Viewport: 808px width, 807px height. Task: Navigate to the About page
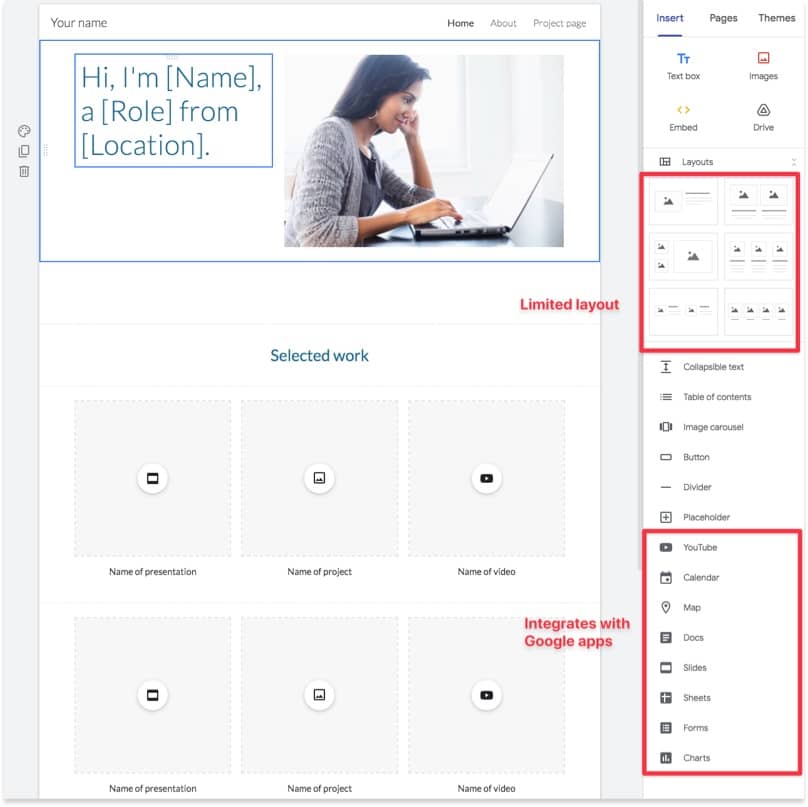503,23
